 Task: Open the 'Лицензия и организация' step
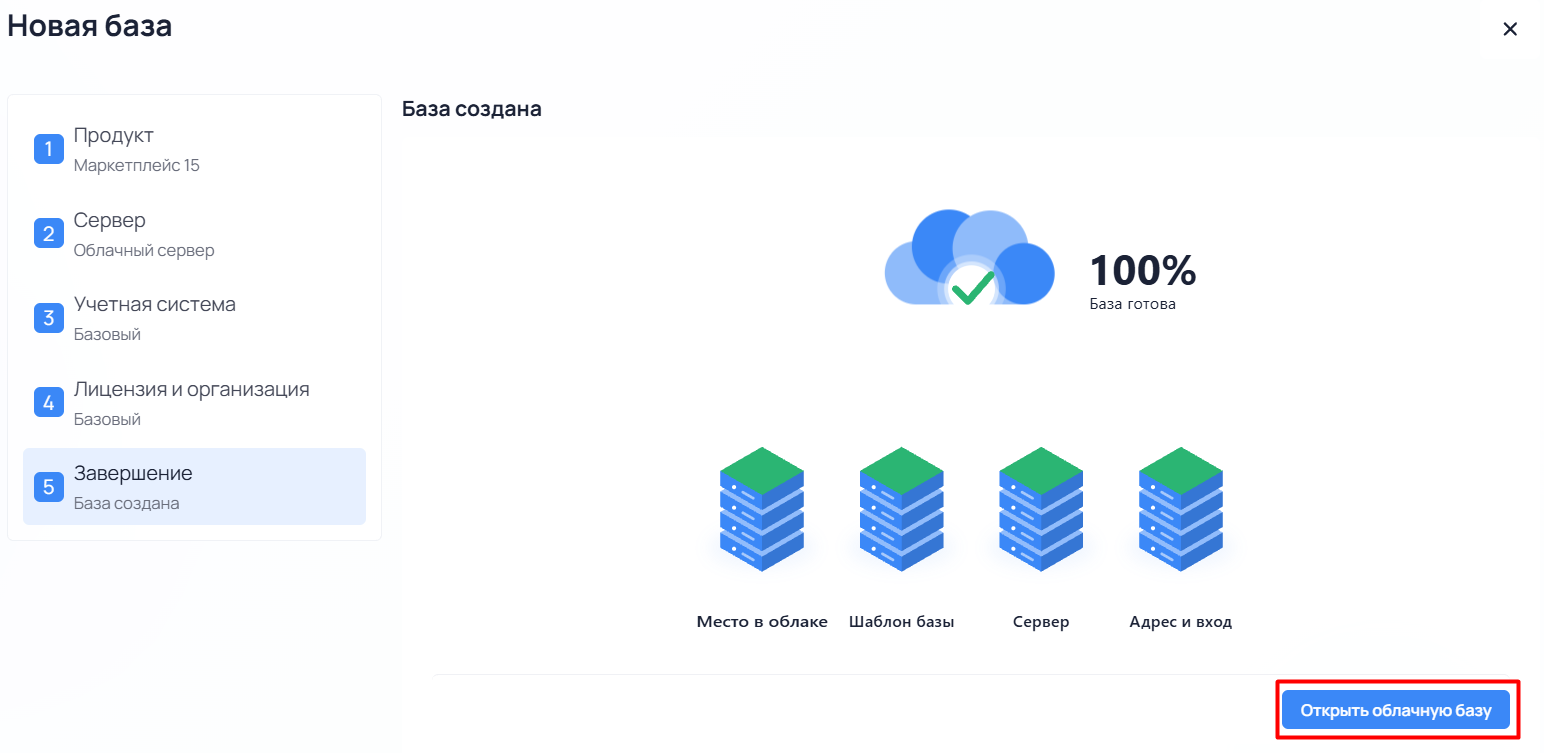tap(194, 403)
